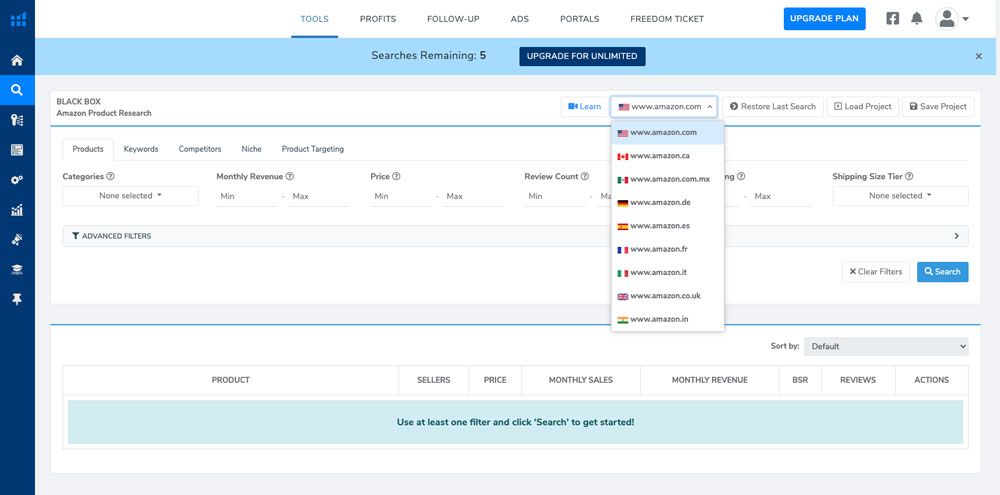This screenshot has width=1000, height=495.
Task: Switch to the Competitors tab
Action: click(x=200, y=149)
